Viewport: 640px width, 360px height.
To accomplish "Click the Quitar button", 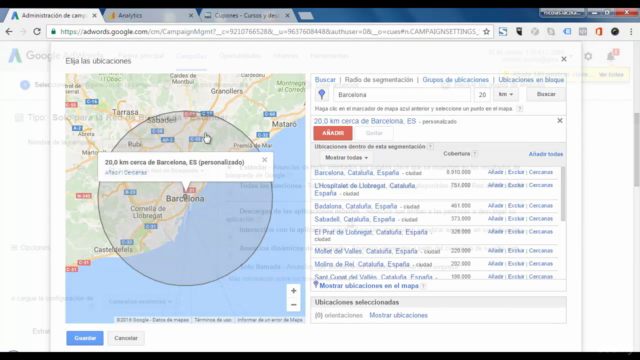I will (x=374, y=133).
